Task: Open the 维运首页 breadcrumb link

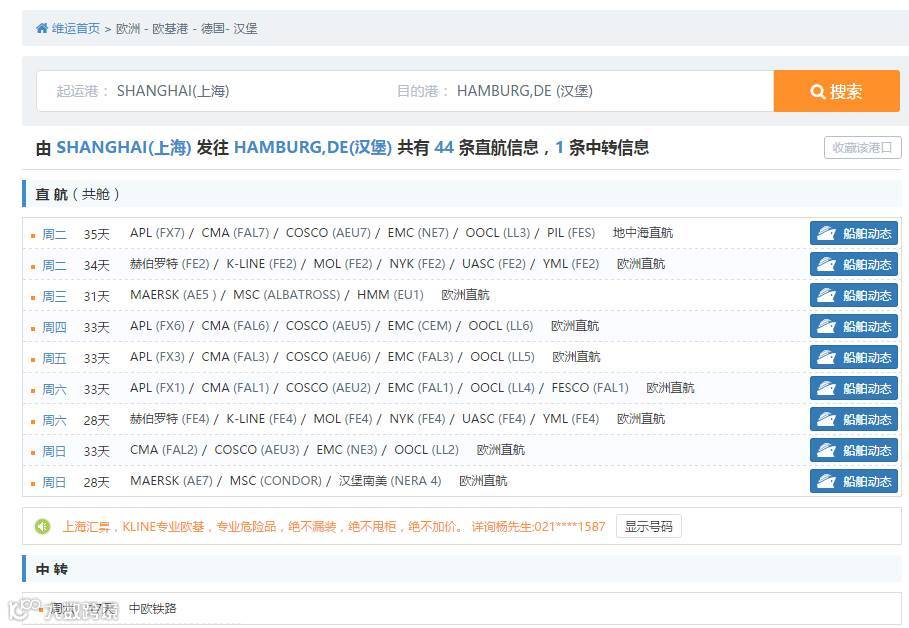Action: click(x=76, y=28)
